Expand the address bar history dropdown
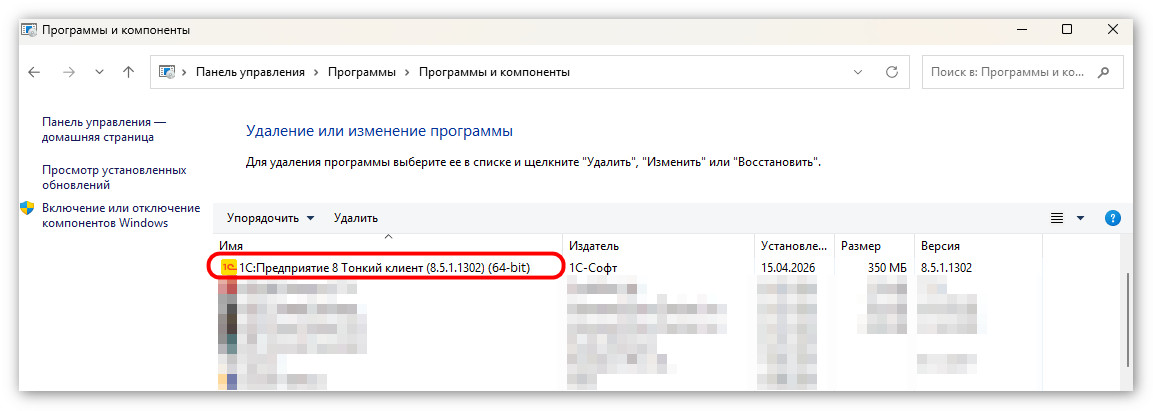The height and width of the screenshot is (411, 1153). pyautogui.click(x=857, y=72)
